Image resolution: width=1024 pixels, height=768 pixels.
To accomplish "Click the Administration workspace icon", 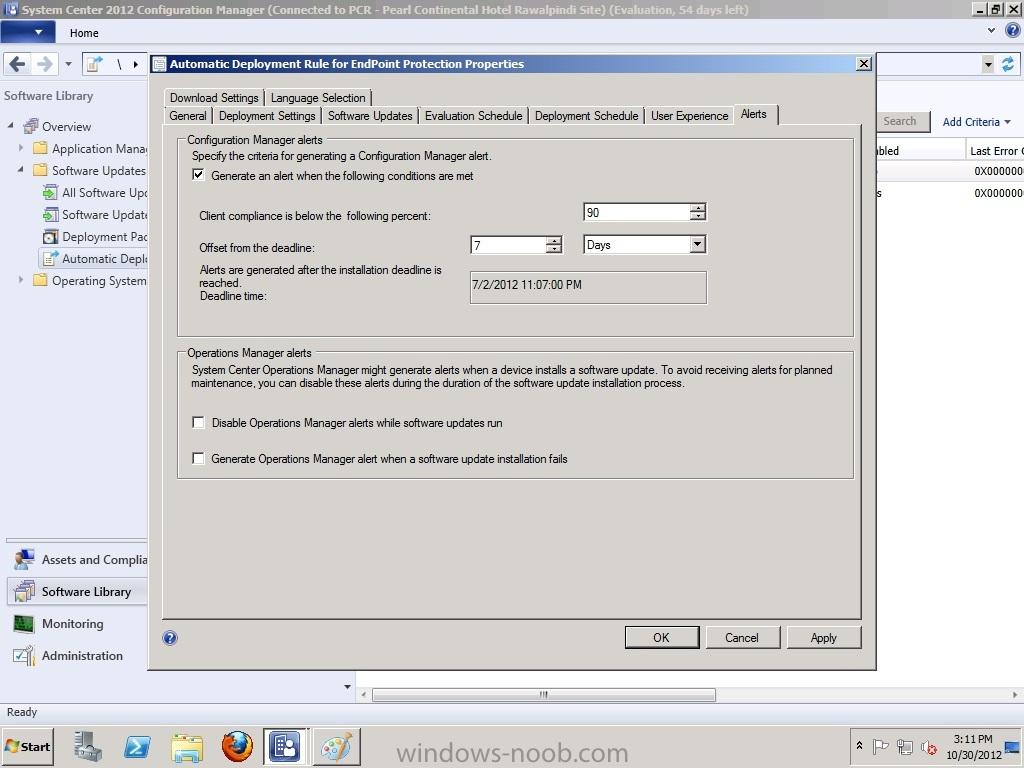I will 24,655.
